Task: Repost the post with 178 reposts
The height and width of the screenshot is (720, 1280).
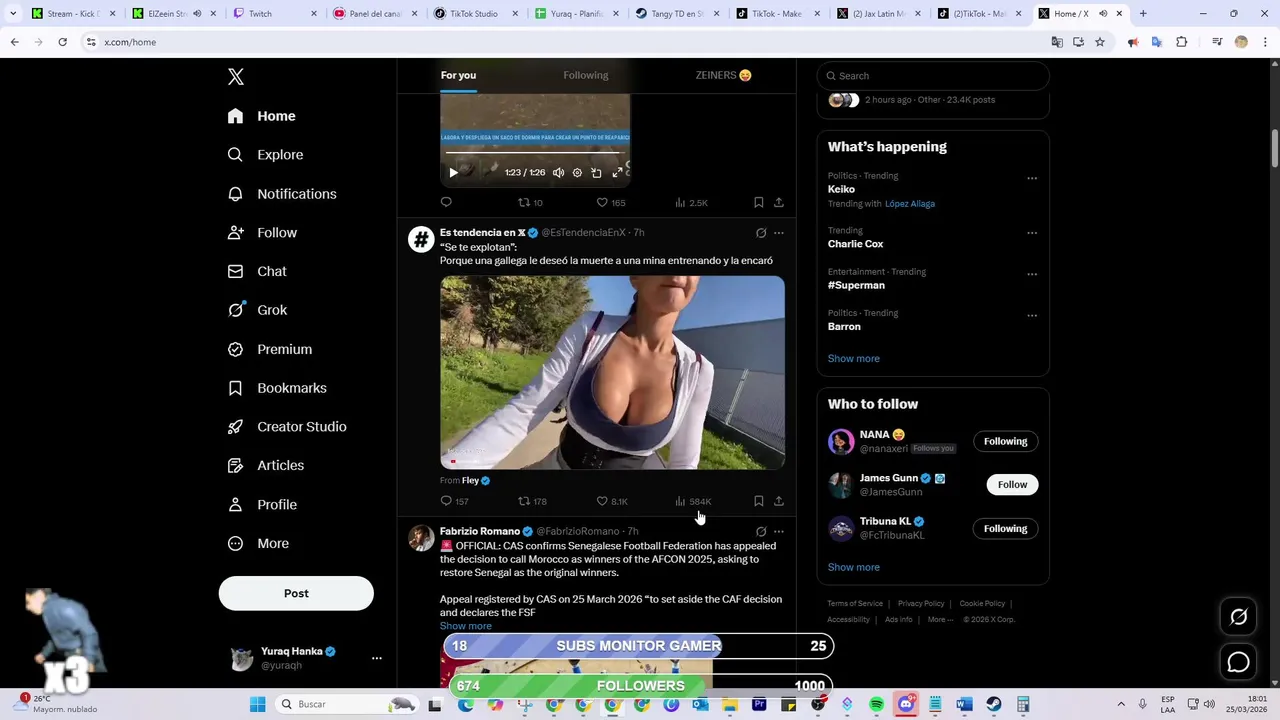Action: 532,501
